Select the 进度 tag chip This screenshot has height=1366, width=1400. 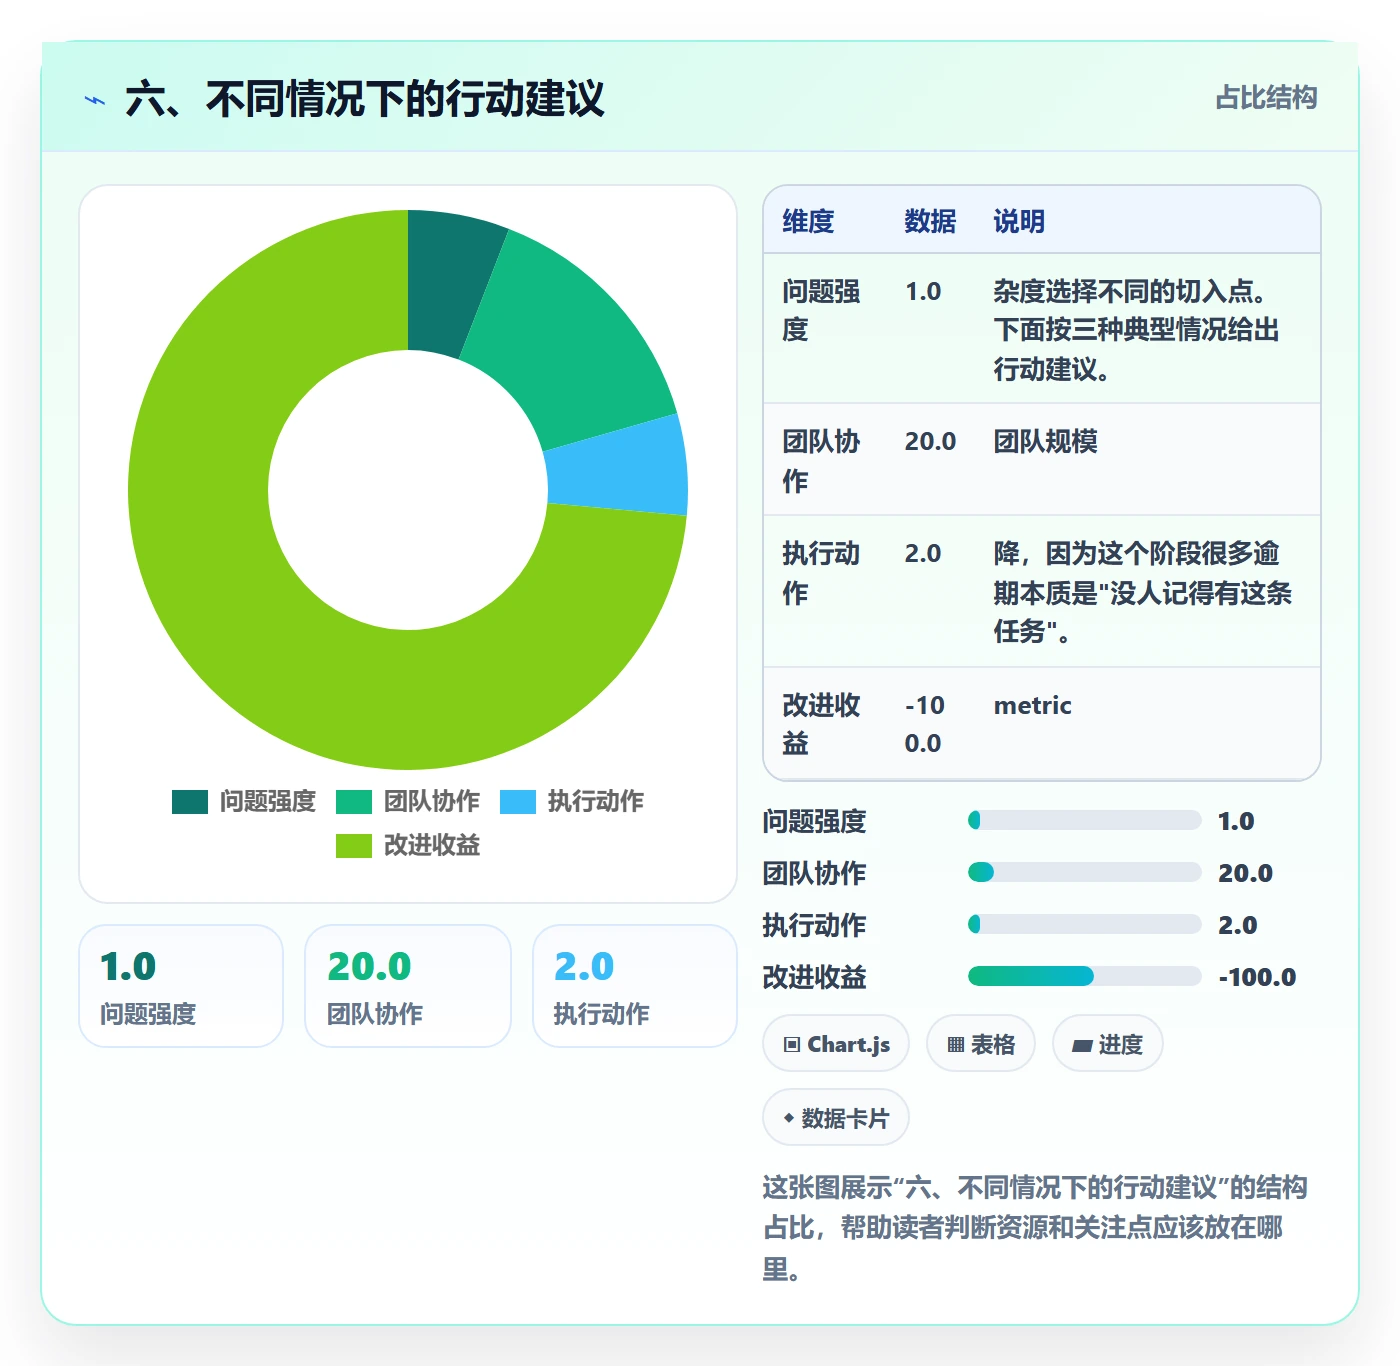click(x=1107, y=1044)
